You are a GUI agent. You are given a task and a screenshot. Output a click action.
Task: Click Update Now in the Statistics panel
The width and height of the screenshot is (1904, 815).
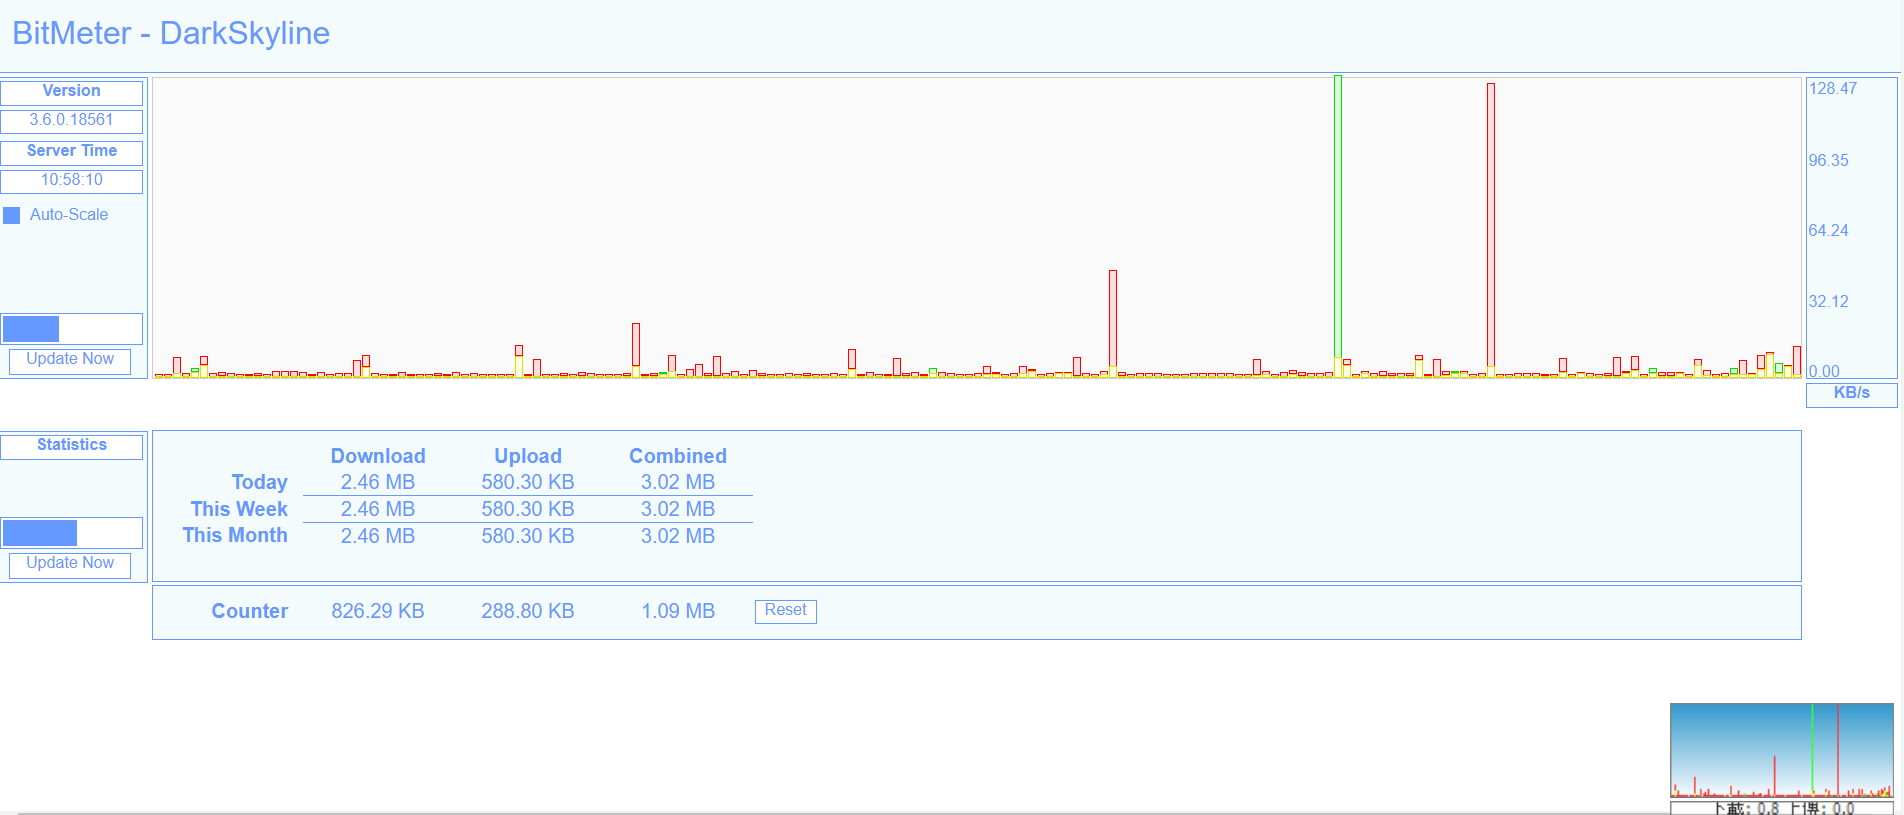[70, 564]
